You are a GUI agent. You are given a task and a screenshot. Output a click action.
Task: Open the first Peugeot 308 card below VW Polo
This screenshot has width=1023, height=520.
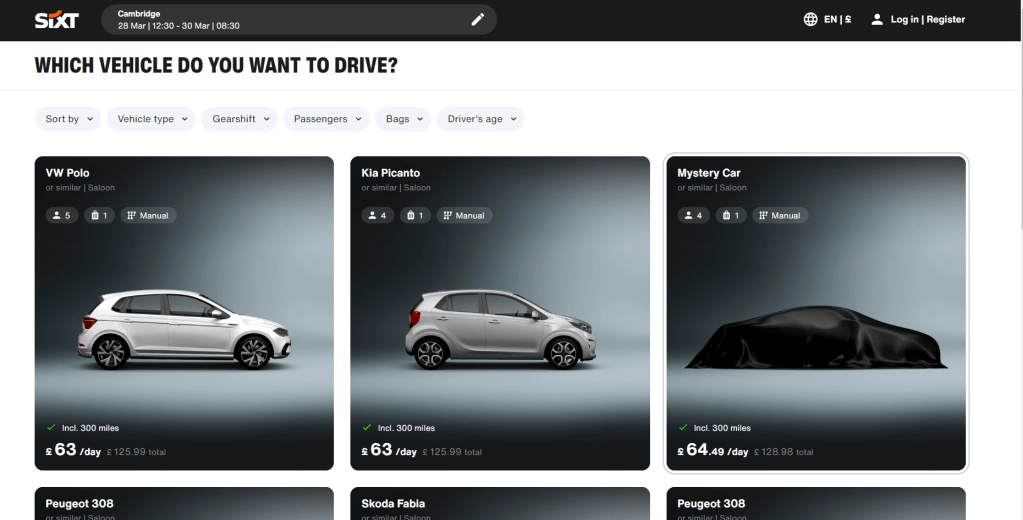click(x=184, y=504)
